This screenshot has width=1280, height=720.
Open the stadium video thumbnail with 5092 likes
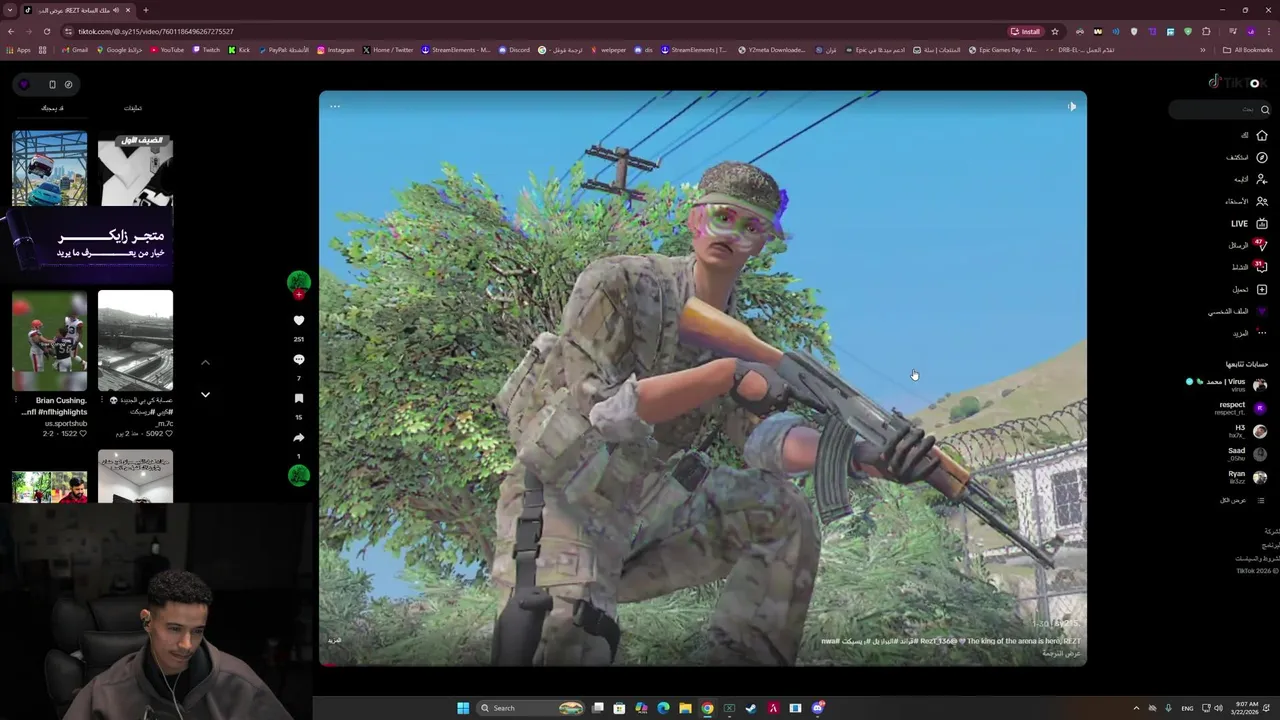[x=135, y=340]
